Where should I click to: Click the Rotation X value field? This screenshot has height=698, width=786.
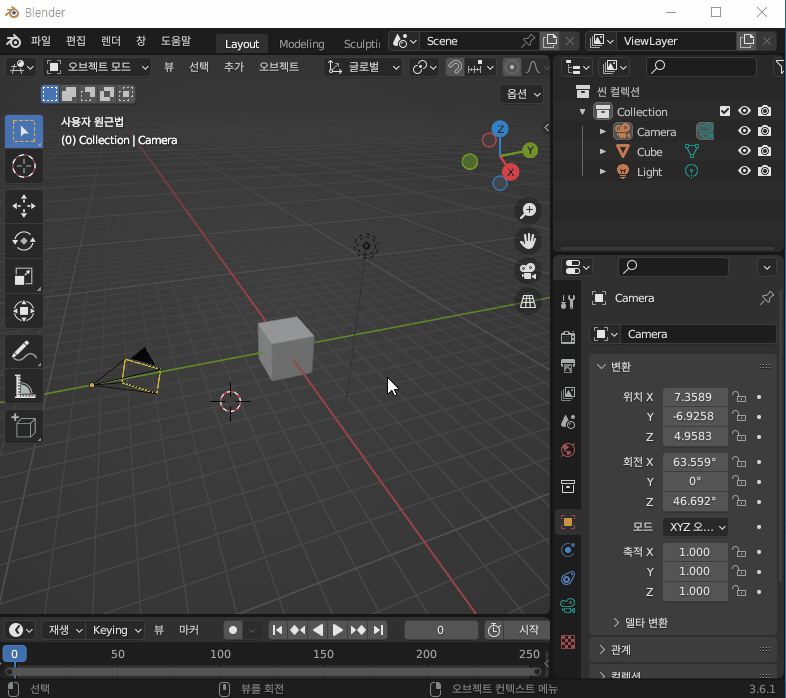point(695,462)
